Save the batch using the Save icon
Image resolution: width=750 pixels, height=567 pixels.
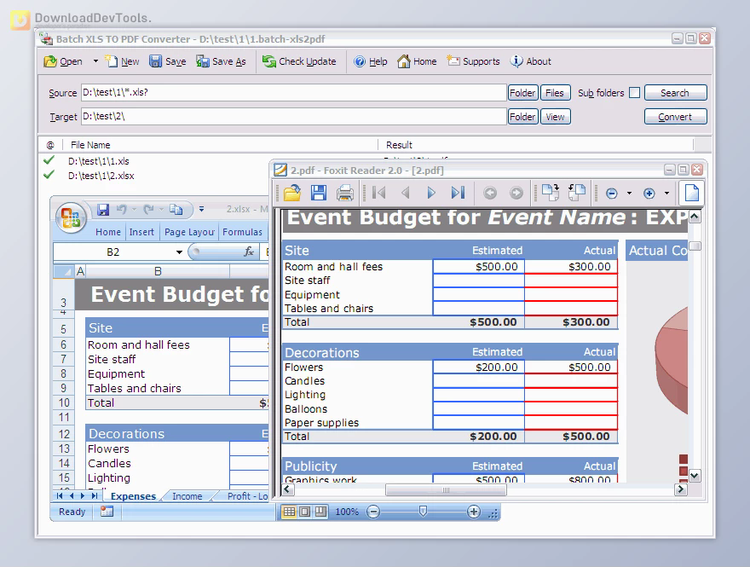click(167, 61)
